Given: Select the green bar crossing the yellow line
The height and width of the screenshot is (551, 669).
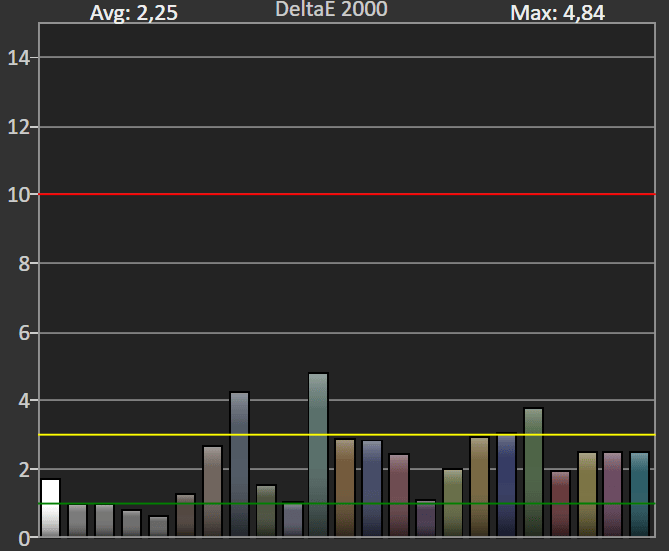Looking at the screenshot, I should pyautogui.click(x=533, y=472).
